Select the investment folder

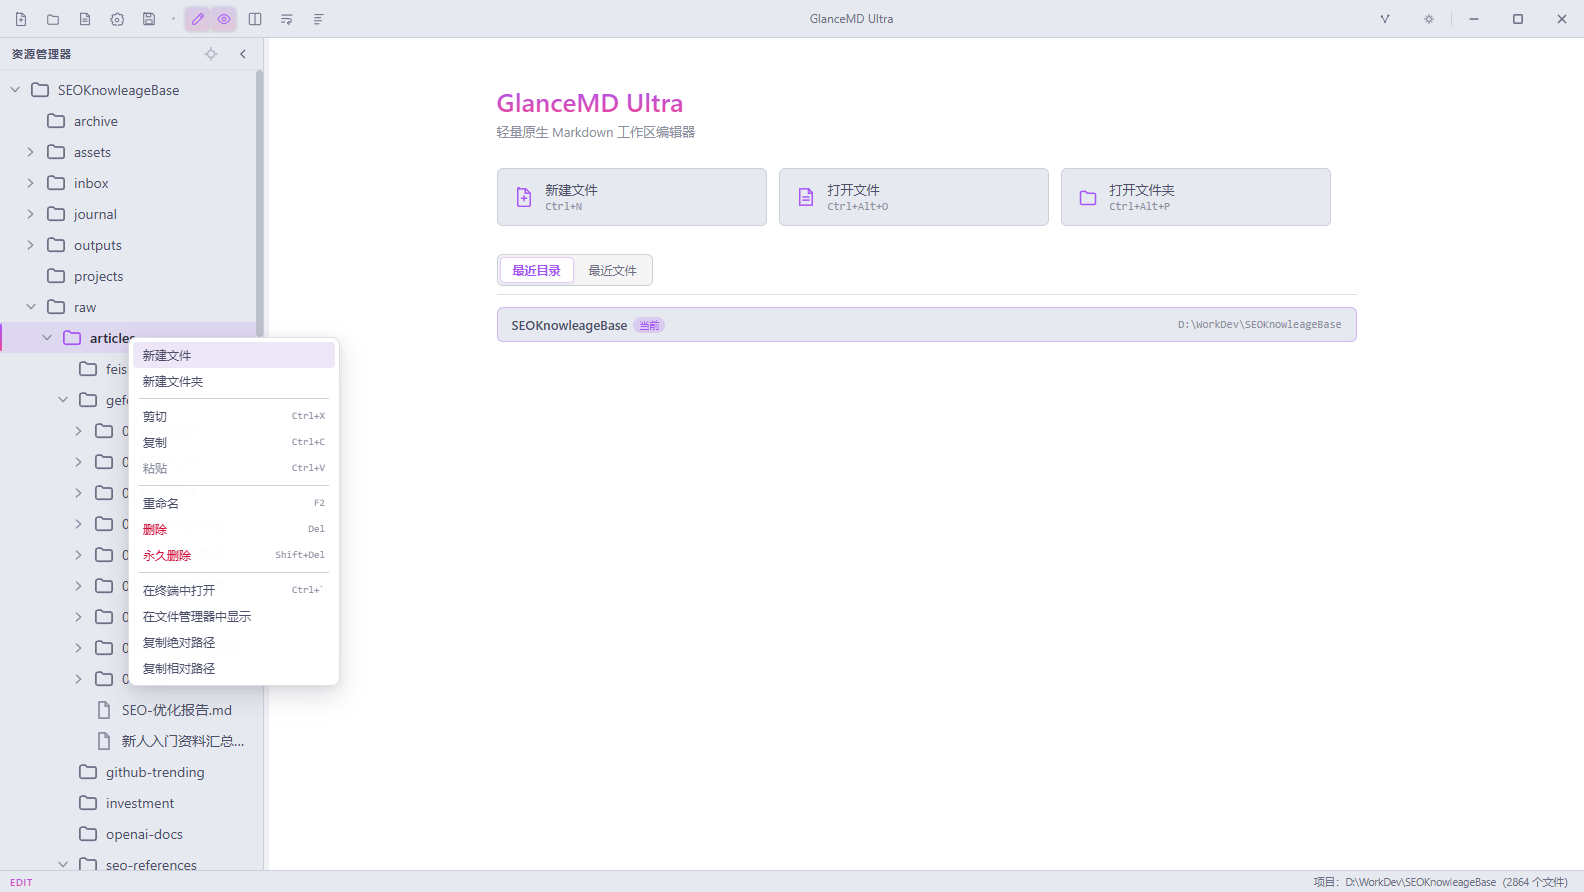coord(128,803)
